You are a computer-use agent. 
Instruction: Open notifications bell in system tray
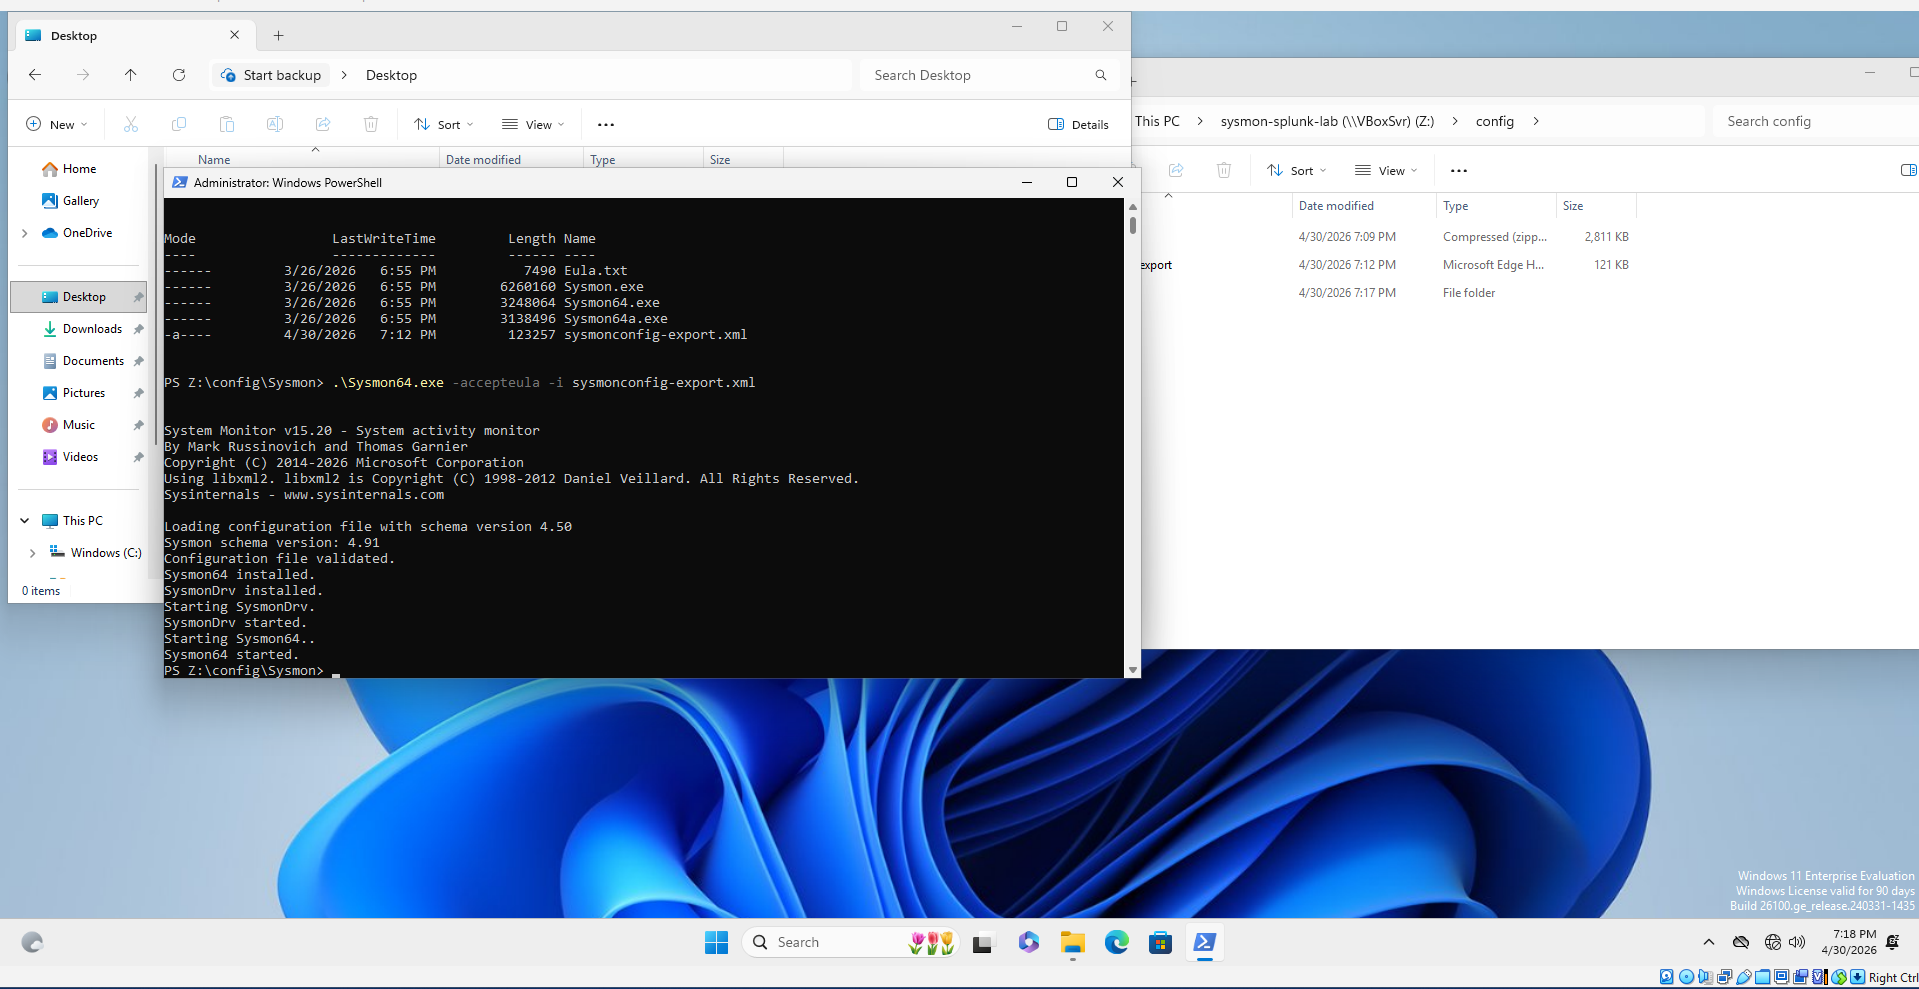1892,942
